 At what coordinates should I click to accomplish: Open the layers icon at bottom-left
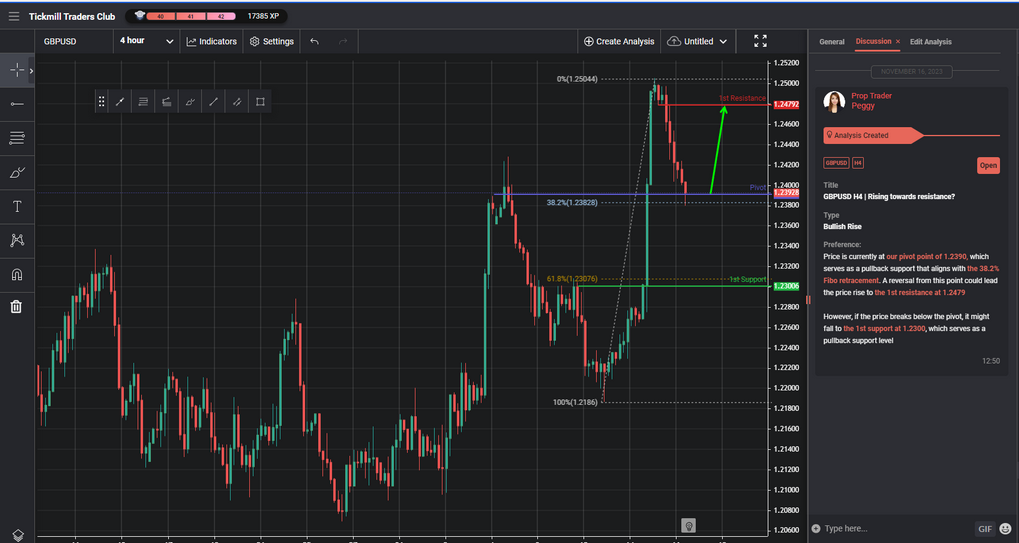coord(18,535)
